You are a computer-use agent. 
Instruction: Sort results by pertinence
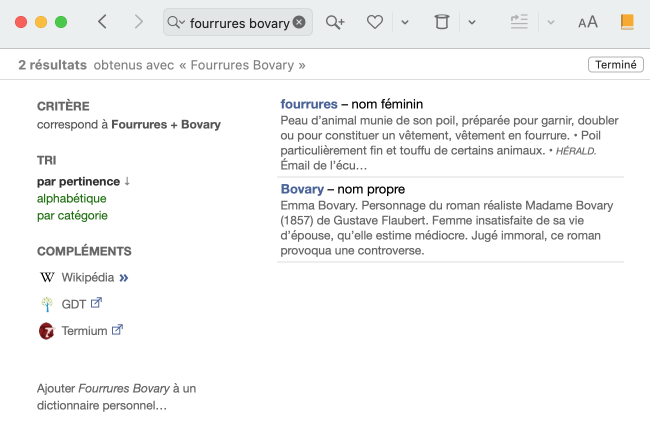click(78, 181)
